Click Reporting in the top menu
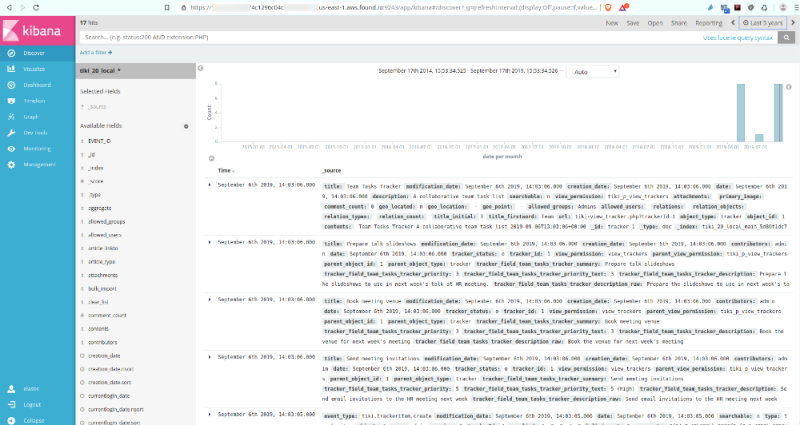This screenshot has height=425, width=800. click(x=709, y=23)
